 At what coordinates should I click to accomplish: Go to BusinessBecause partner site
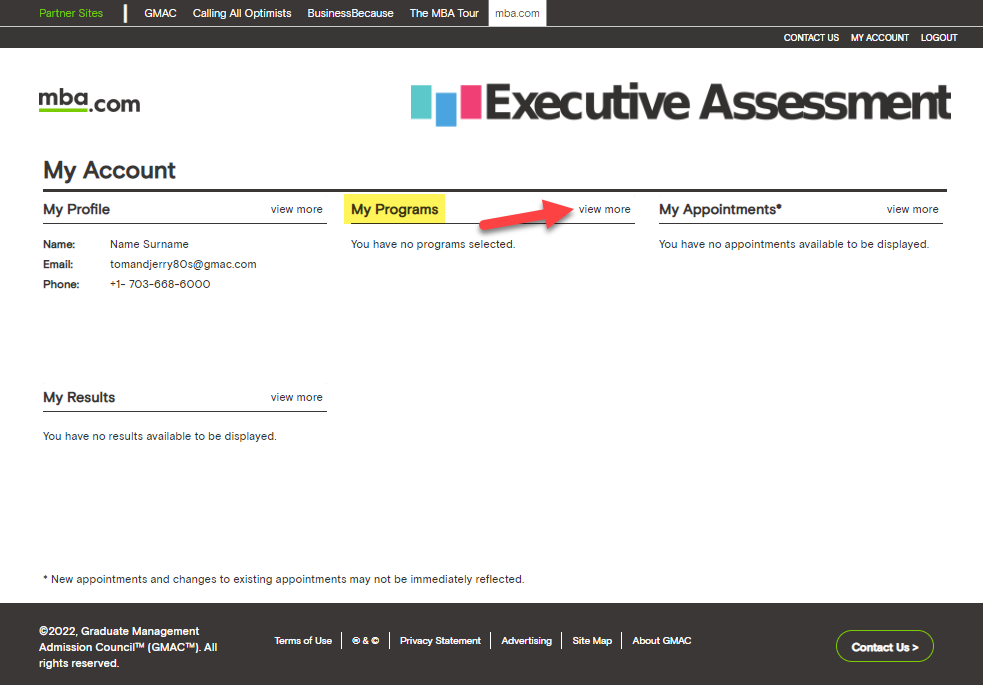(350, 13)
